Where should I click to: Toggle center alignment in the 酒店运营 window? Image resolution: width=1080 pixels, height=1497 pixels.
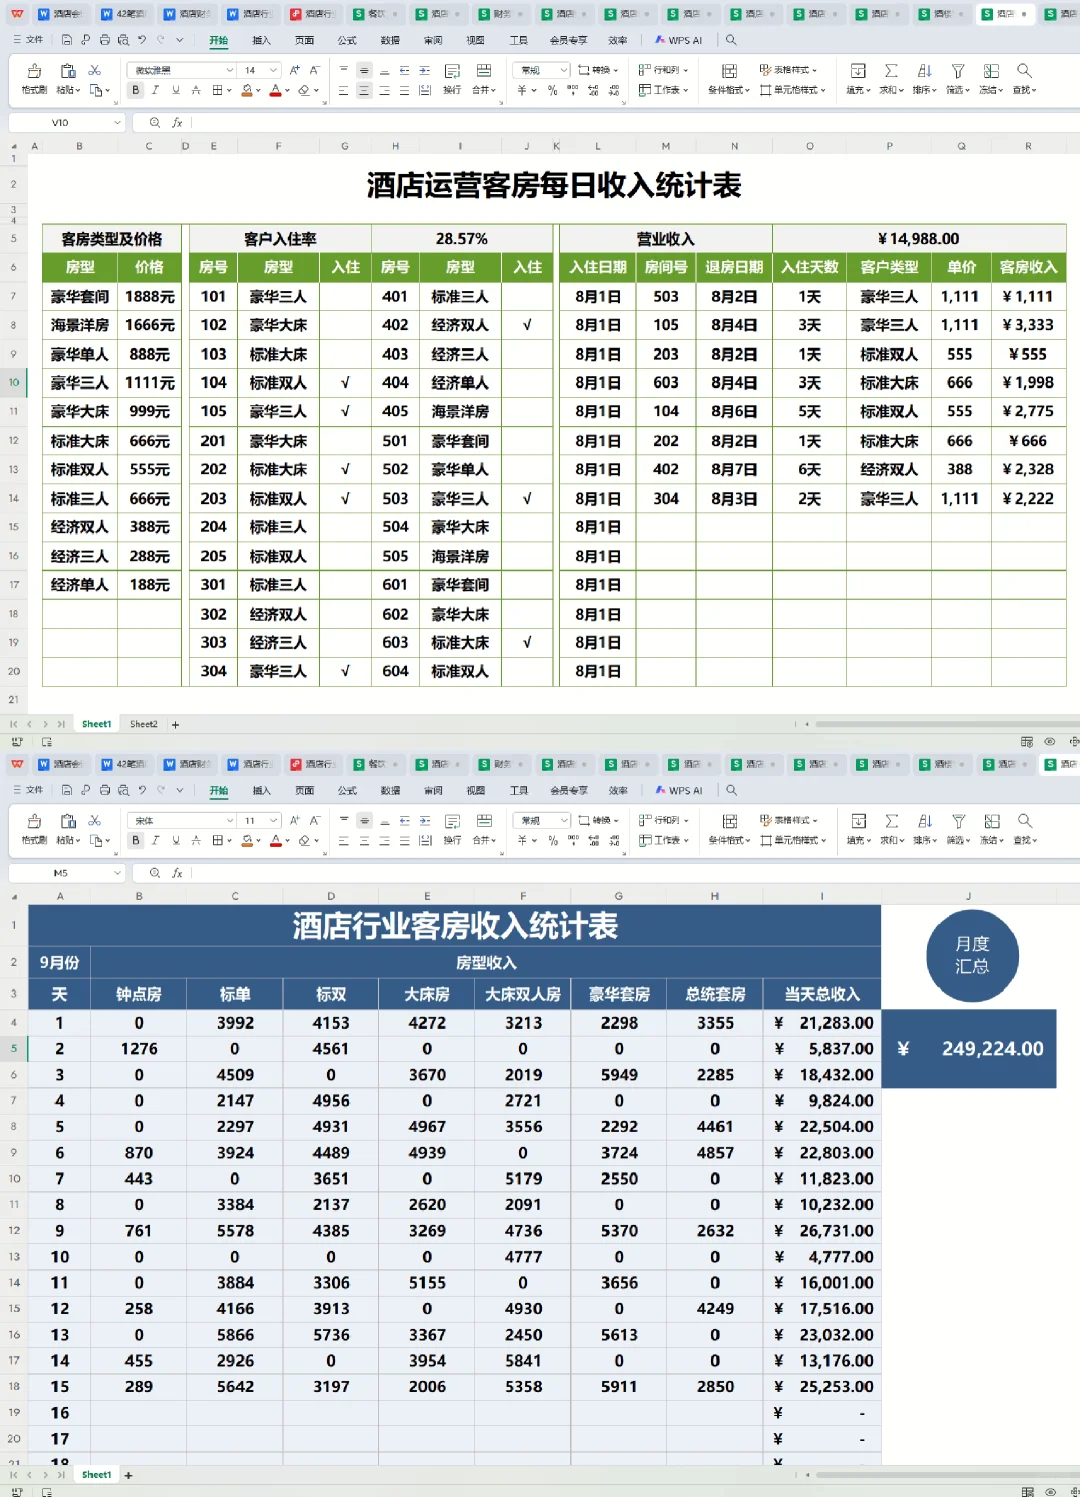364,90
